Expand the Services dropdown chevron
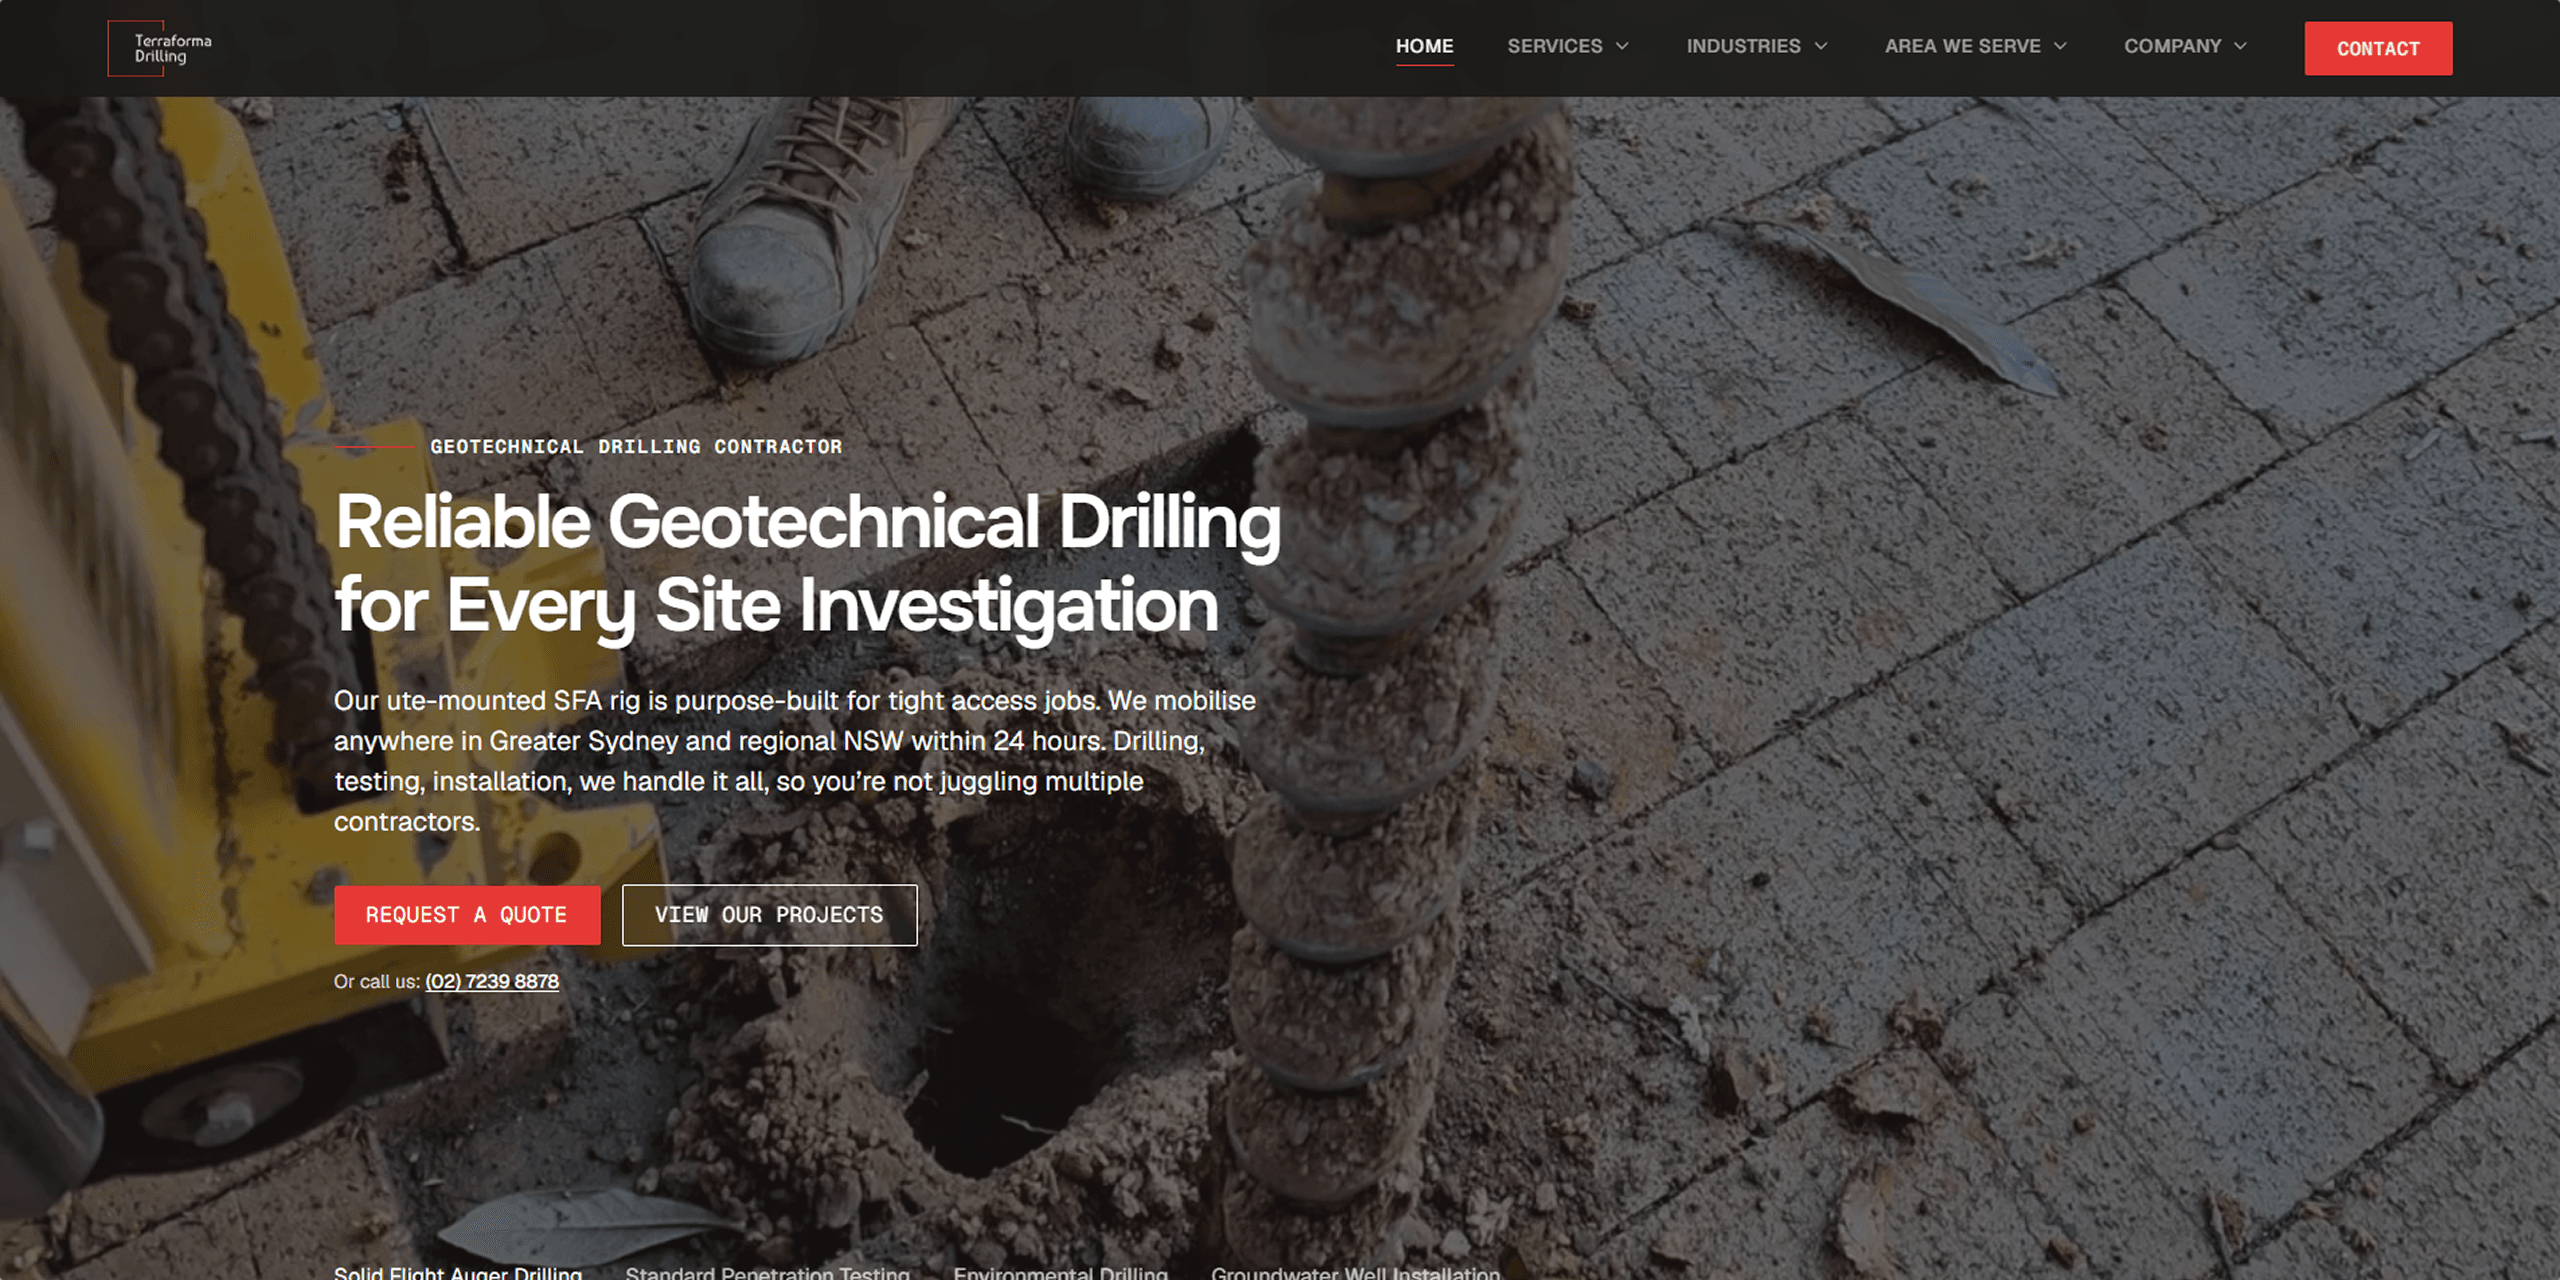 point(1622,46)
